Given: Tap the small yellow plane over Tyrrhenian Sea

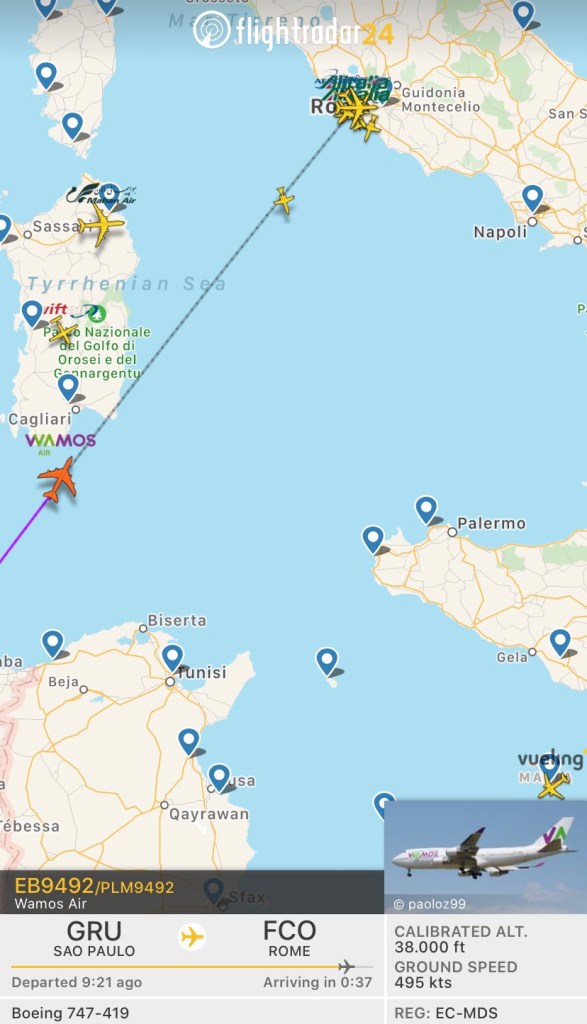Looking at the screenshot, I should (x=284, y=200).
